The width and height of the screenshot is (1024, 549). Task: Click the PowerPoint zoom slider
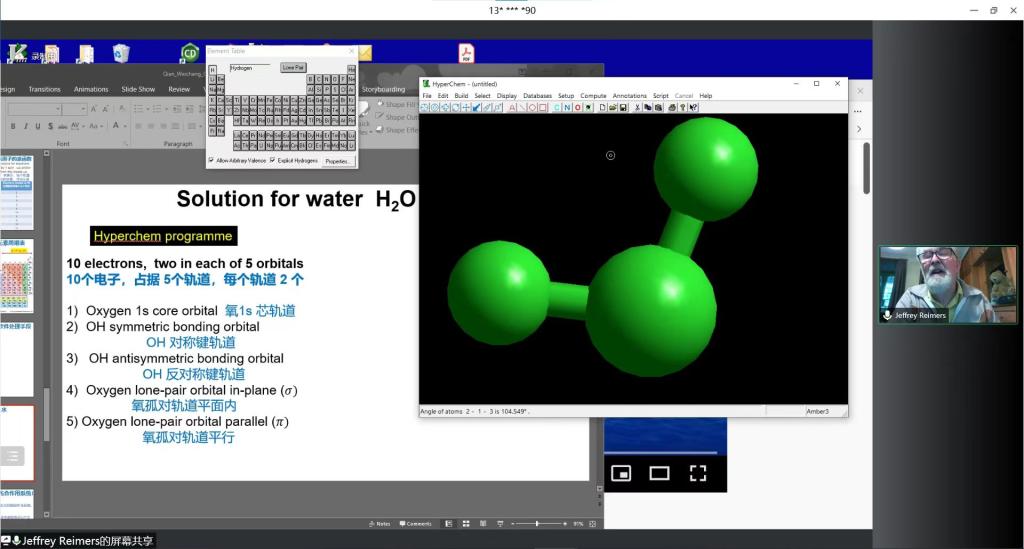coord(537,523)
